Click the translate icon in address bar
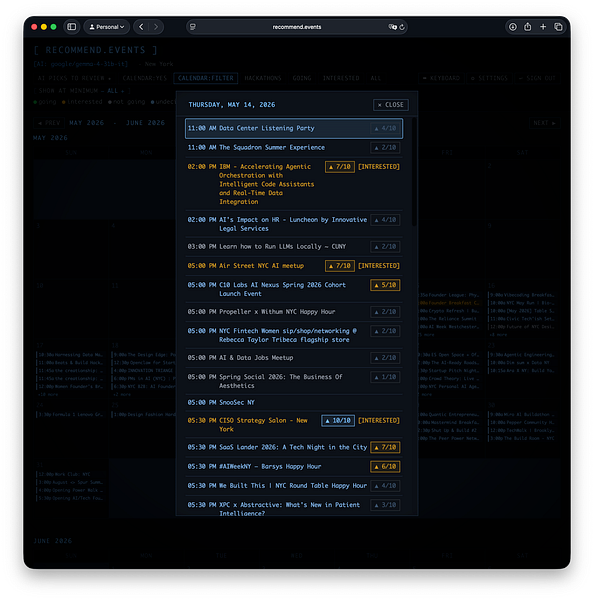 click(x=392, y=27)
